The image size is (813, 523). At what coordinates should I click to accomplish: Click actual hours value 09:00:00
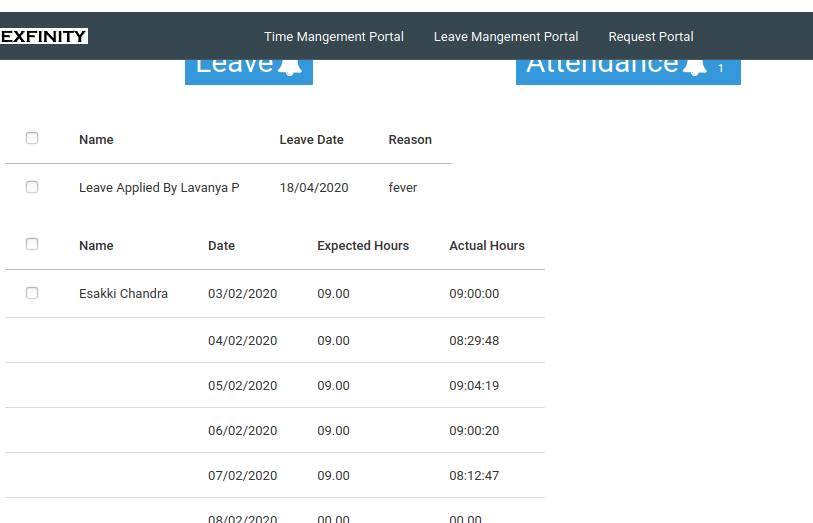click(474, 294)
